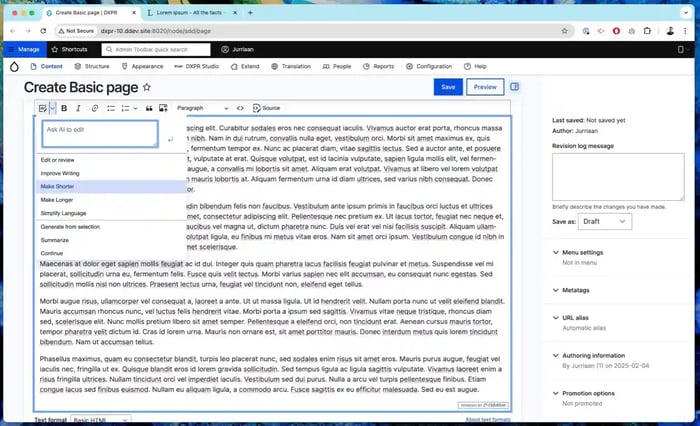Click the Drupal drop logo icon
Screen dimensions: 700x426
pos(14,67)
